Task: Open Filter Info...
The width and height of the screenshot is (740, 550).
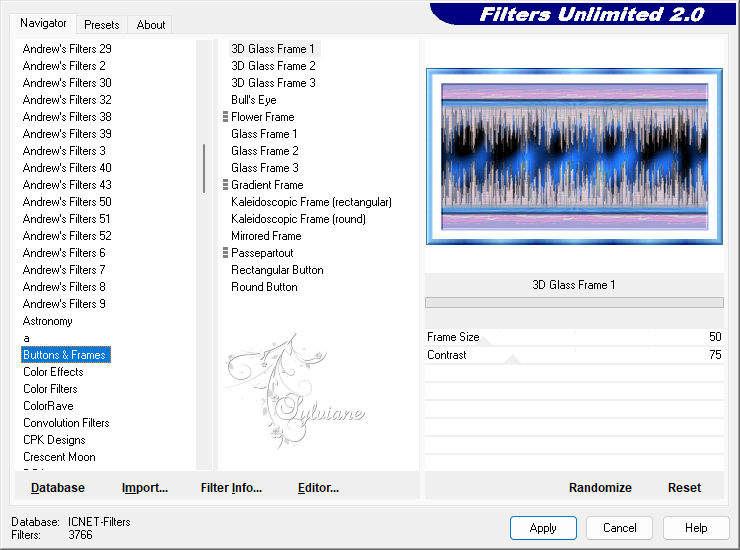Action: pos(231,488)
